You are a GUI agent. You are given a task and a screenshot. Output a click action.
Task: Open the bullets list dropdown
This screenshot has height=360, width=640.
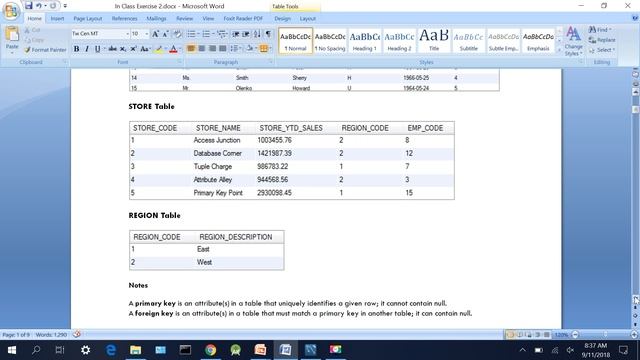[x=198, y=34]
